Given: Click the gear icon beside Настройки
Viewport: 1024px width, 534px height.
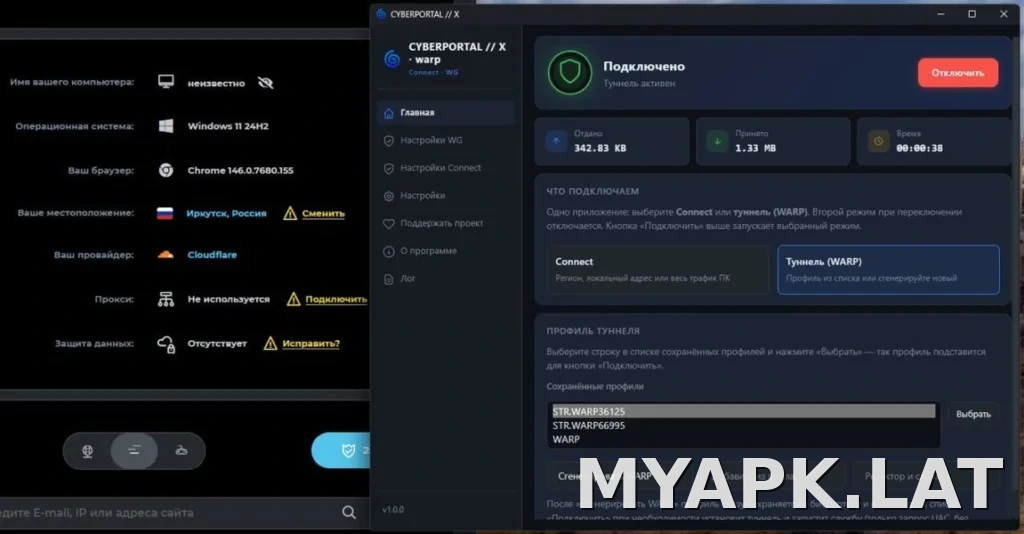Looking at the screenshot, I should (389, 196).
